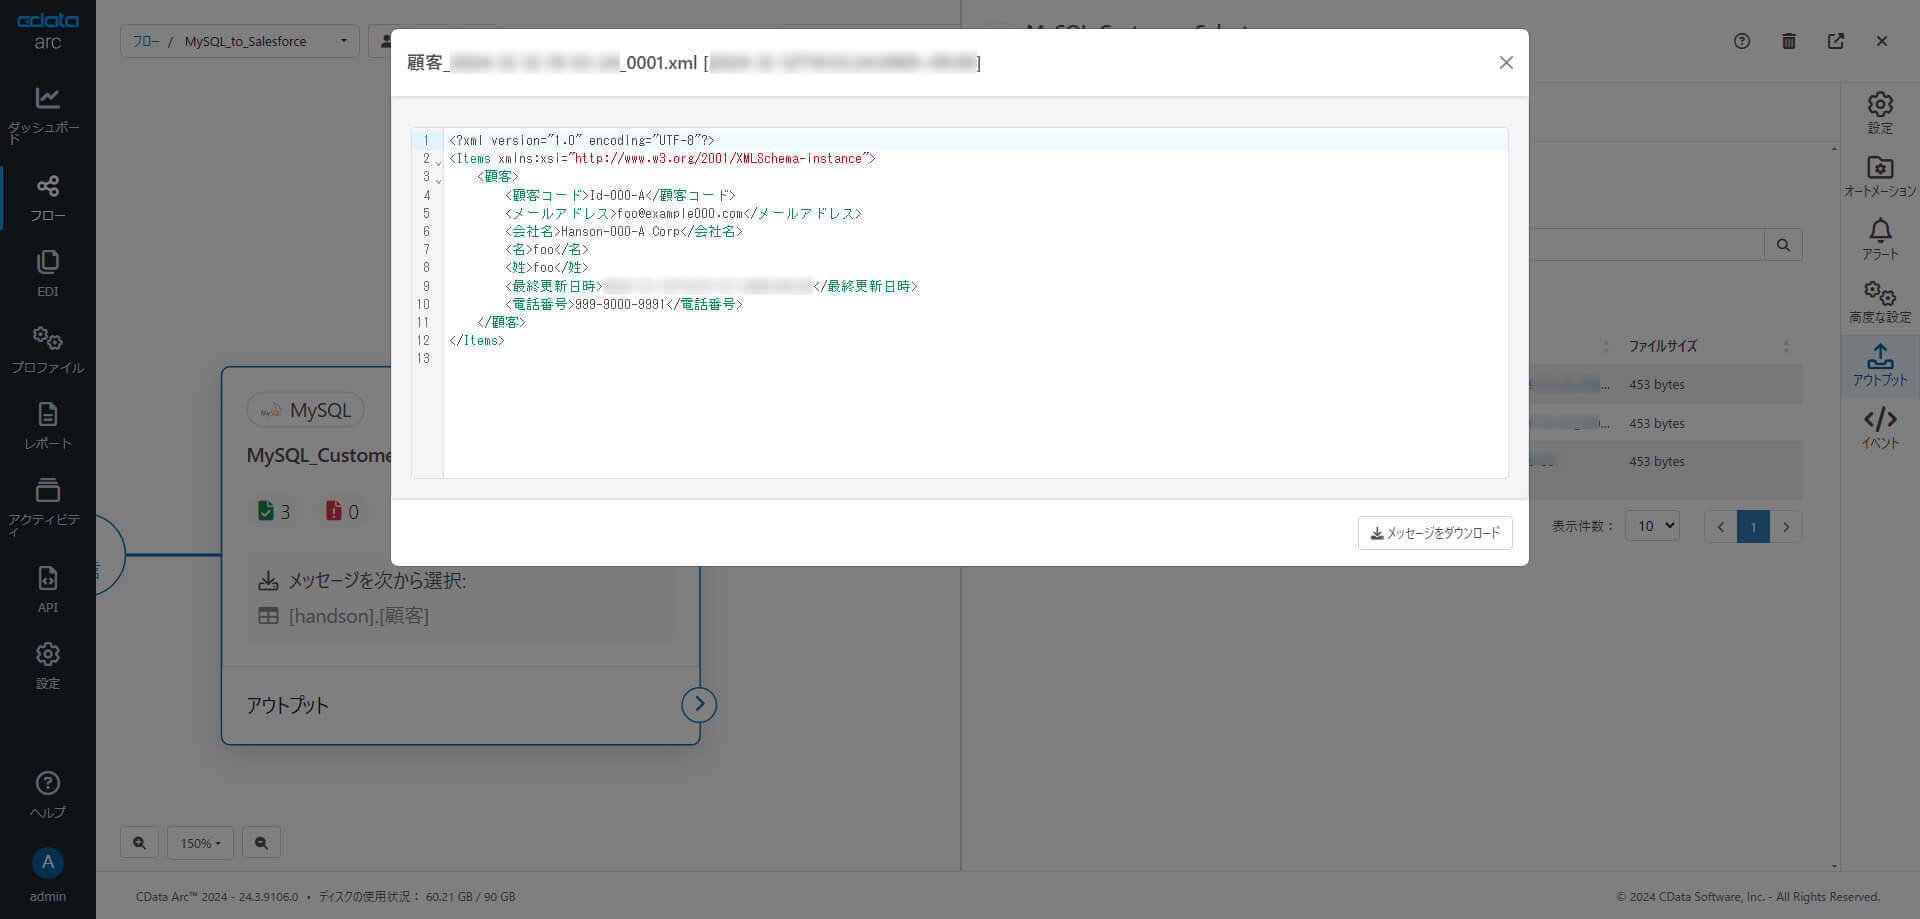Go to フロー in the left sidebar
1920x919 pixels.
[x=47, y=198]
